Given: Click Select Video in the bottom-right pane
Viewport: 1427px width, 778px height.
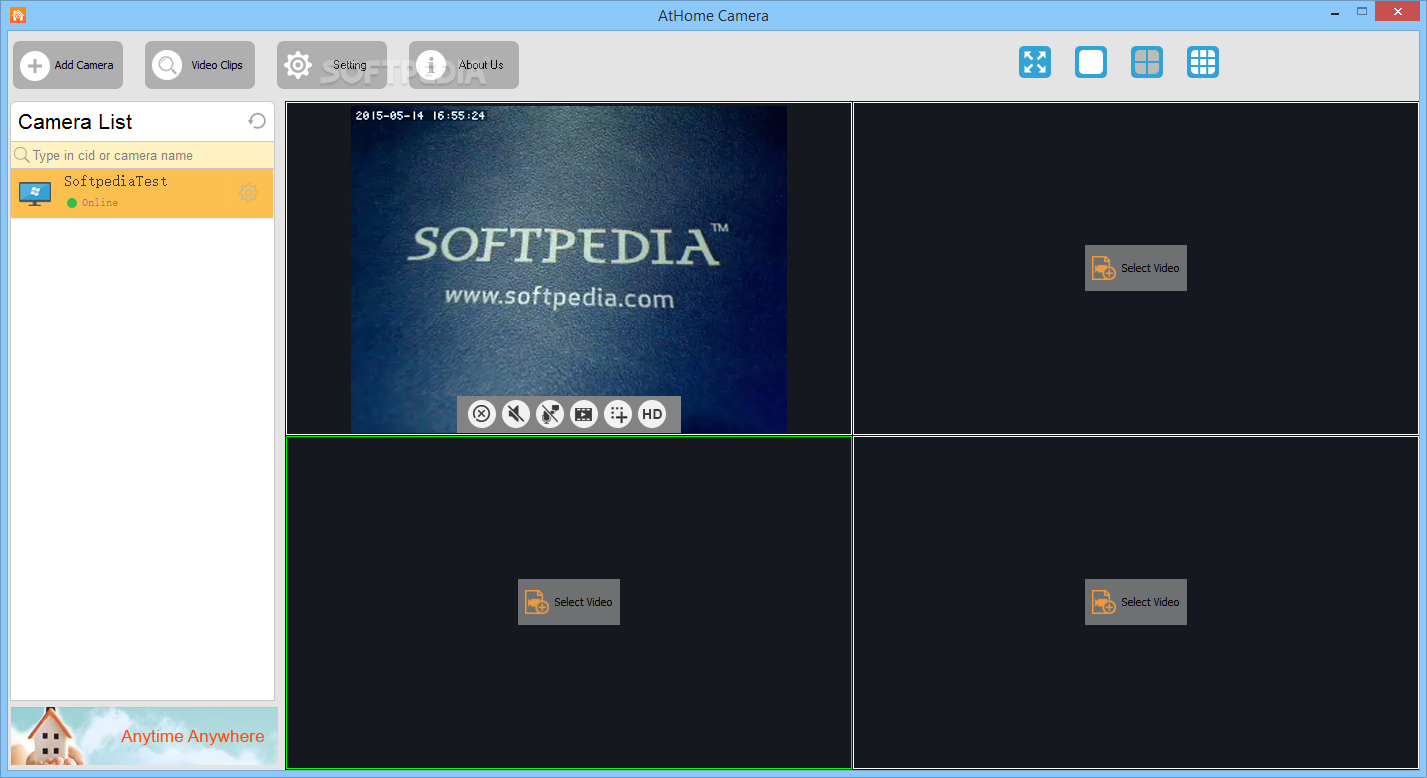Looking at the screenshot, I should coord(1136,602).
